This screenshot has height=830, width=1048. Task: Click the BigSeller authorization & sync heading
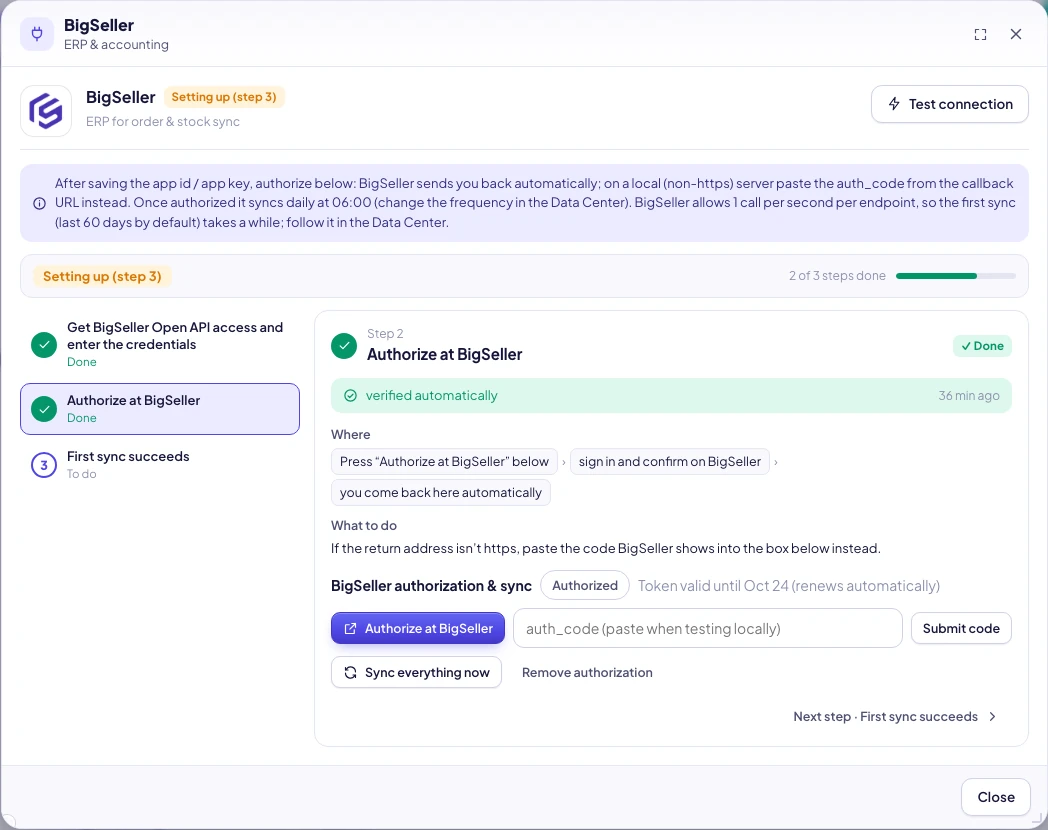click(x=431, y=586)
